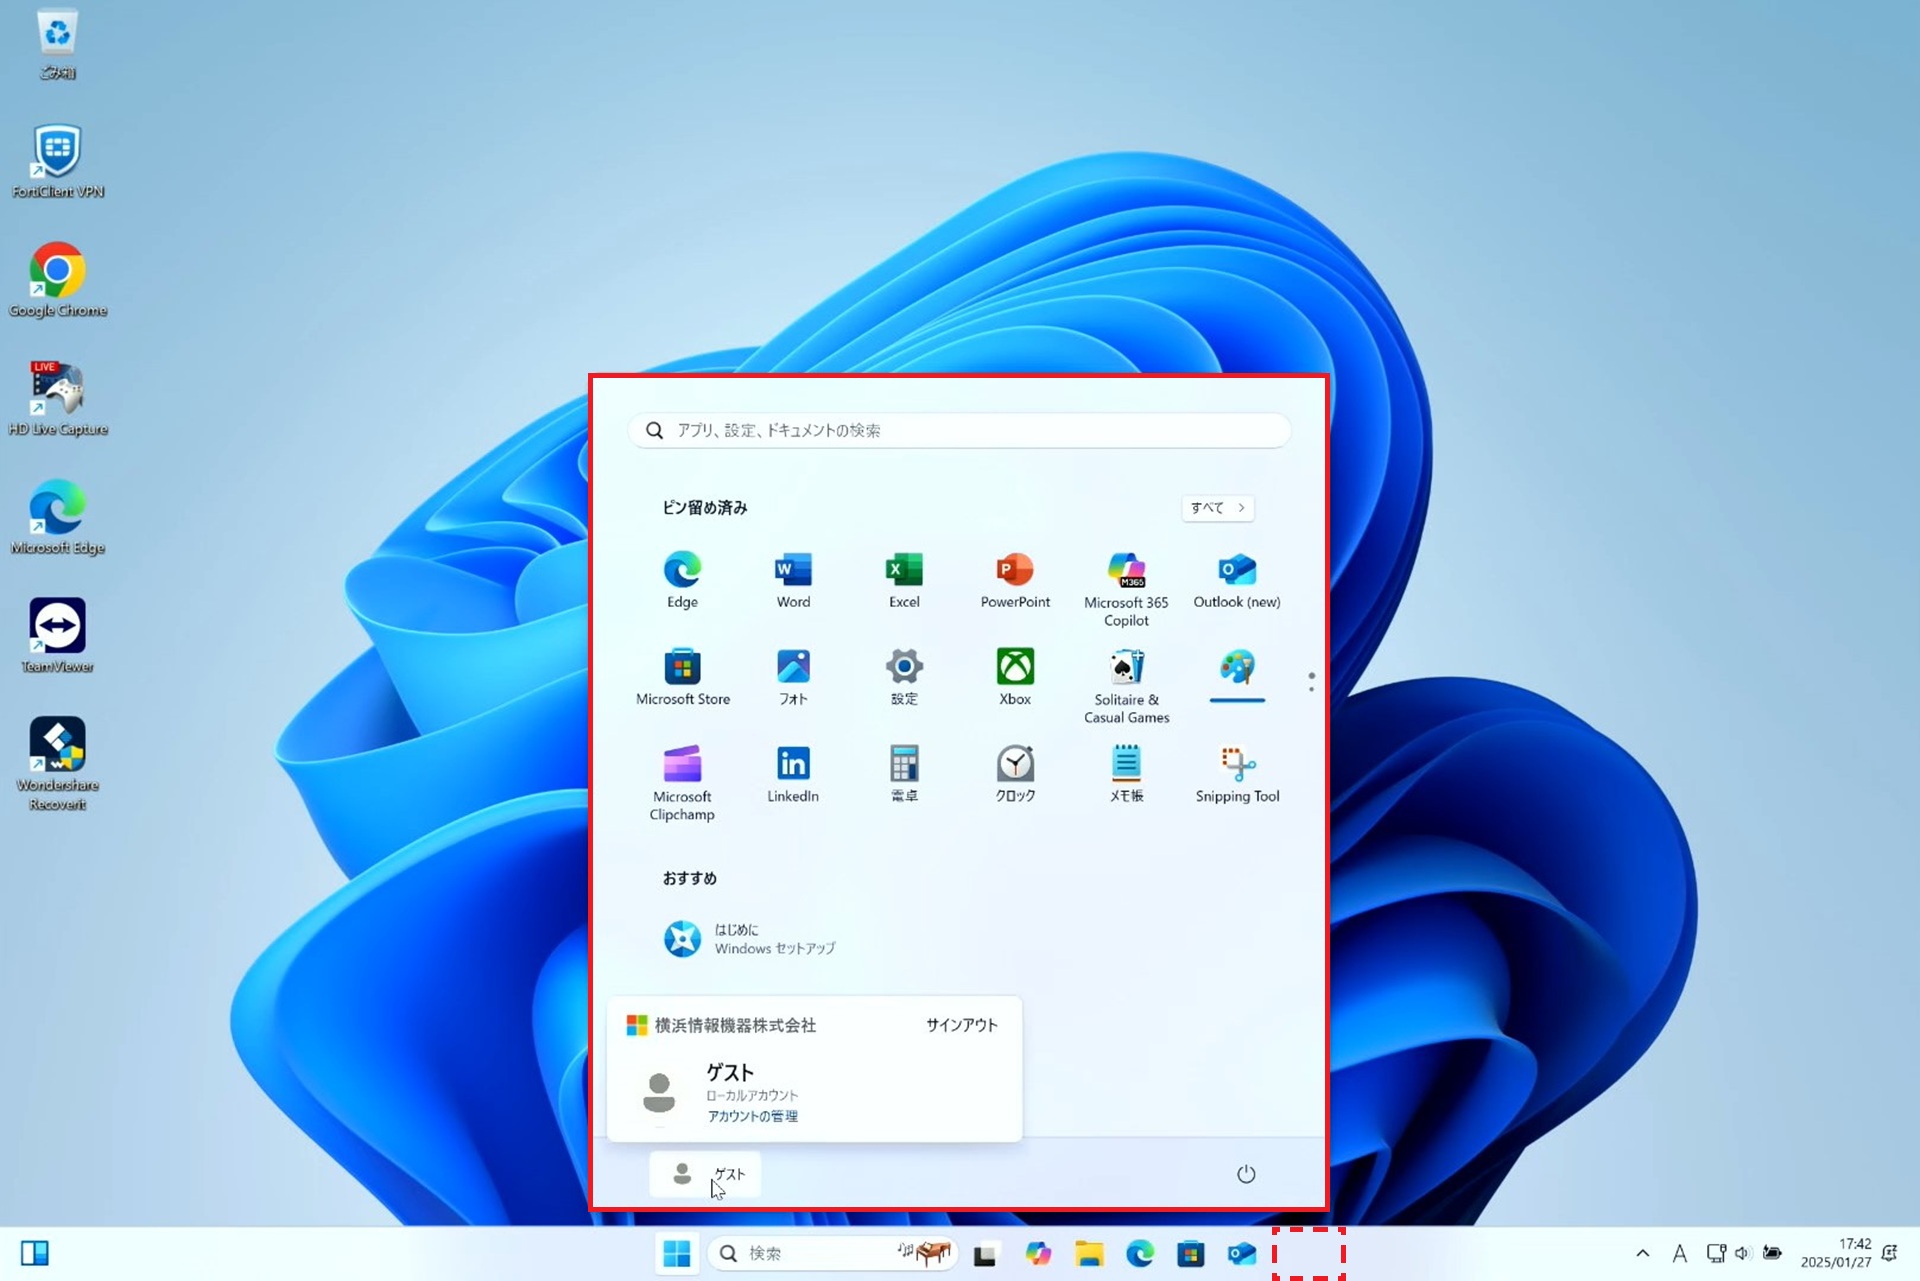Open the フォト app
The image size is (1920, 1281).
coord(793,676)
